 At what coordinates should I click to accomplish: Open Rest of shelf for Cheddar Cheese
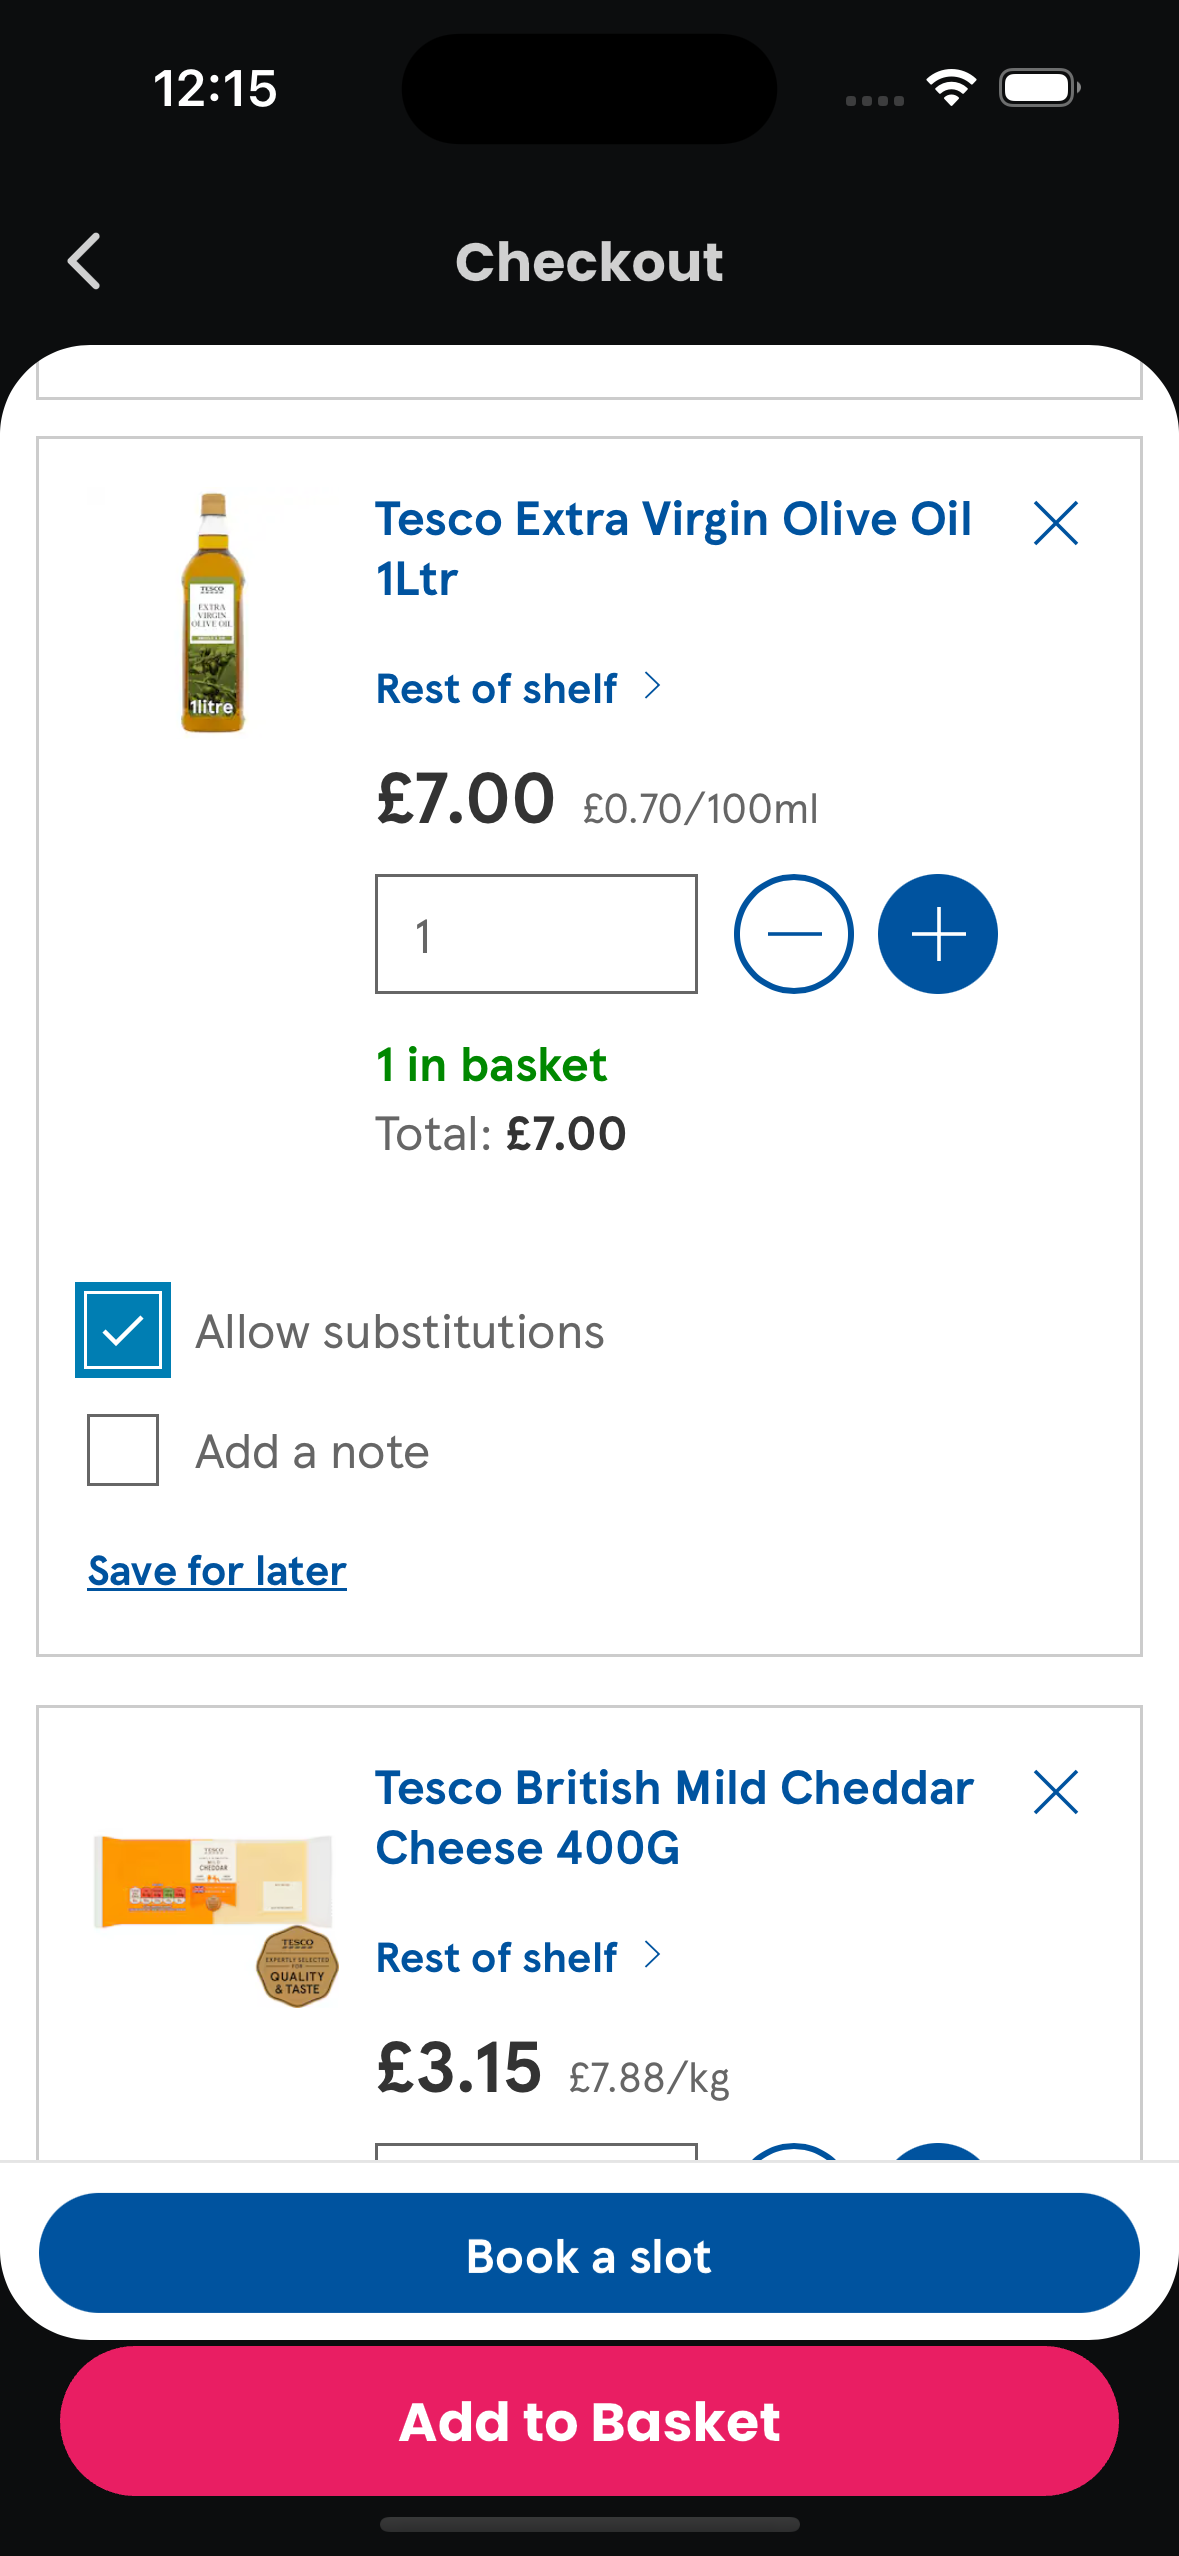click(518, 1958)
